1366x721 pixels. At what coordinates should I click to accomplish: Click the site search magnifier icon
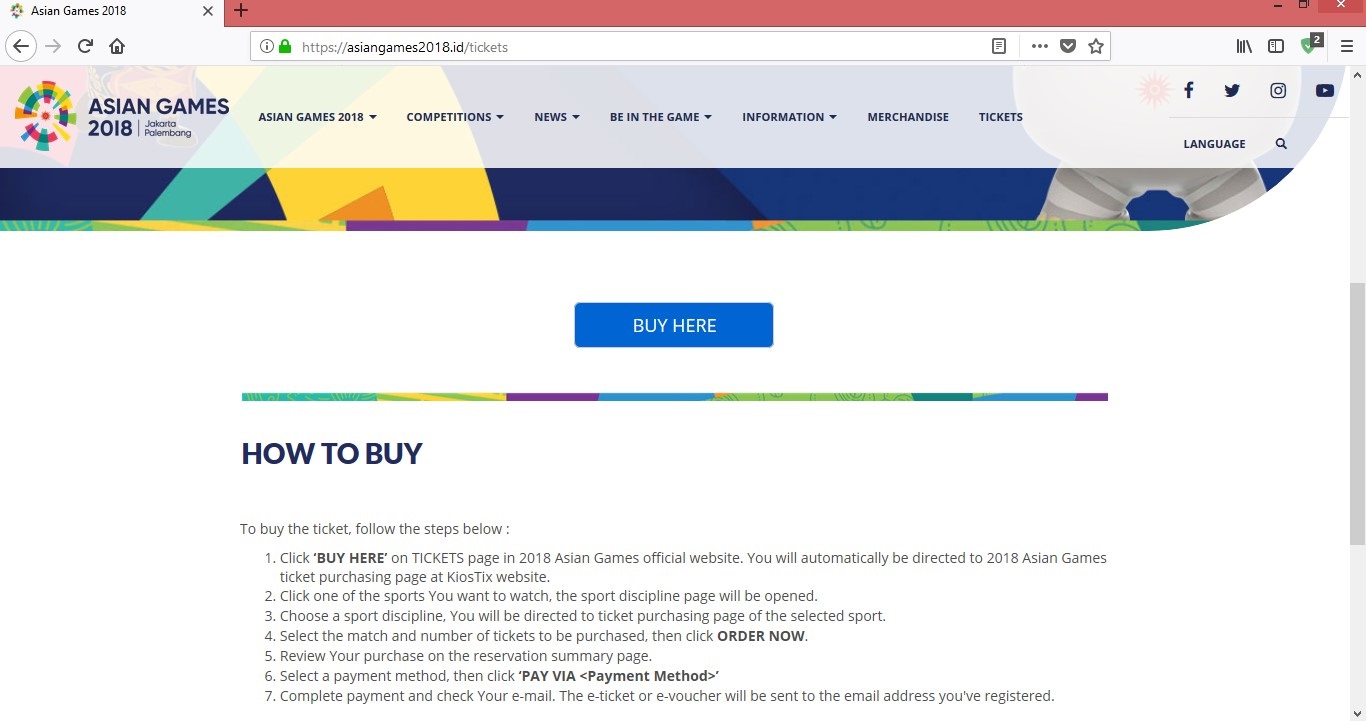(x=1281, y=144)
